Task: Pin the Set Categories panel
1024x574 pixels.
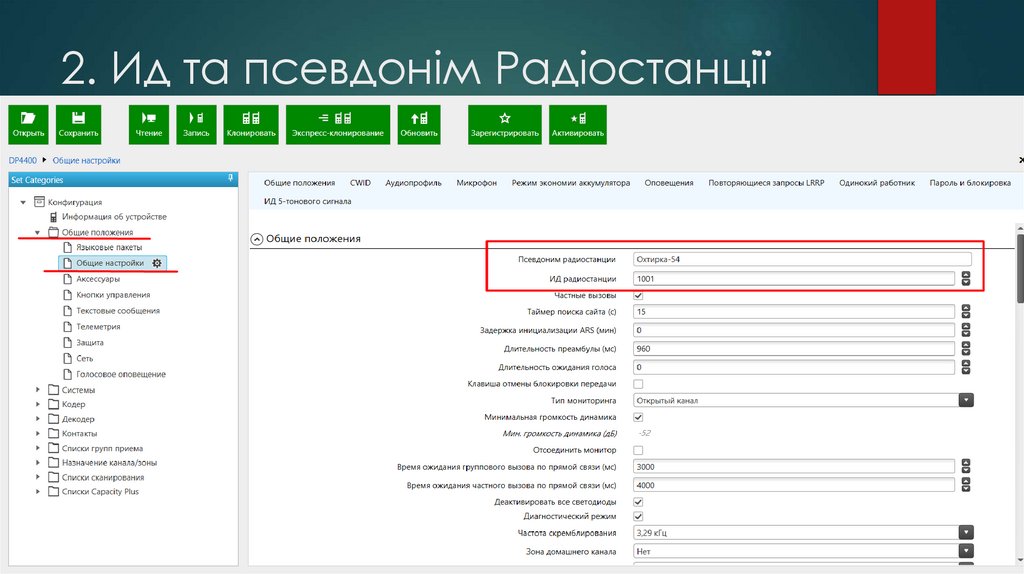Action: pos(230,178)
